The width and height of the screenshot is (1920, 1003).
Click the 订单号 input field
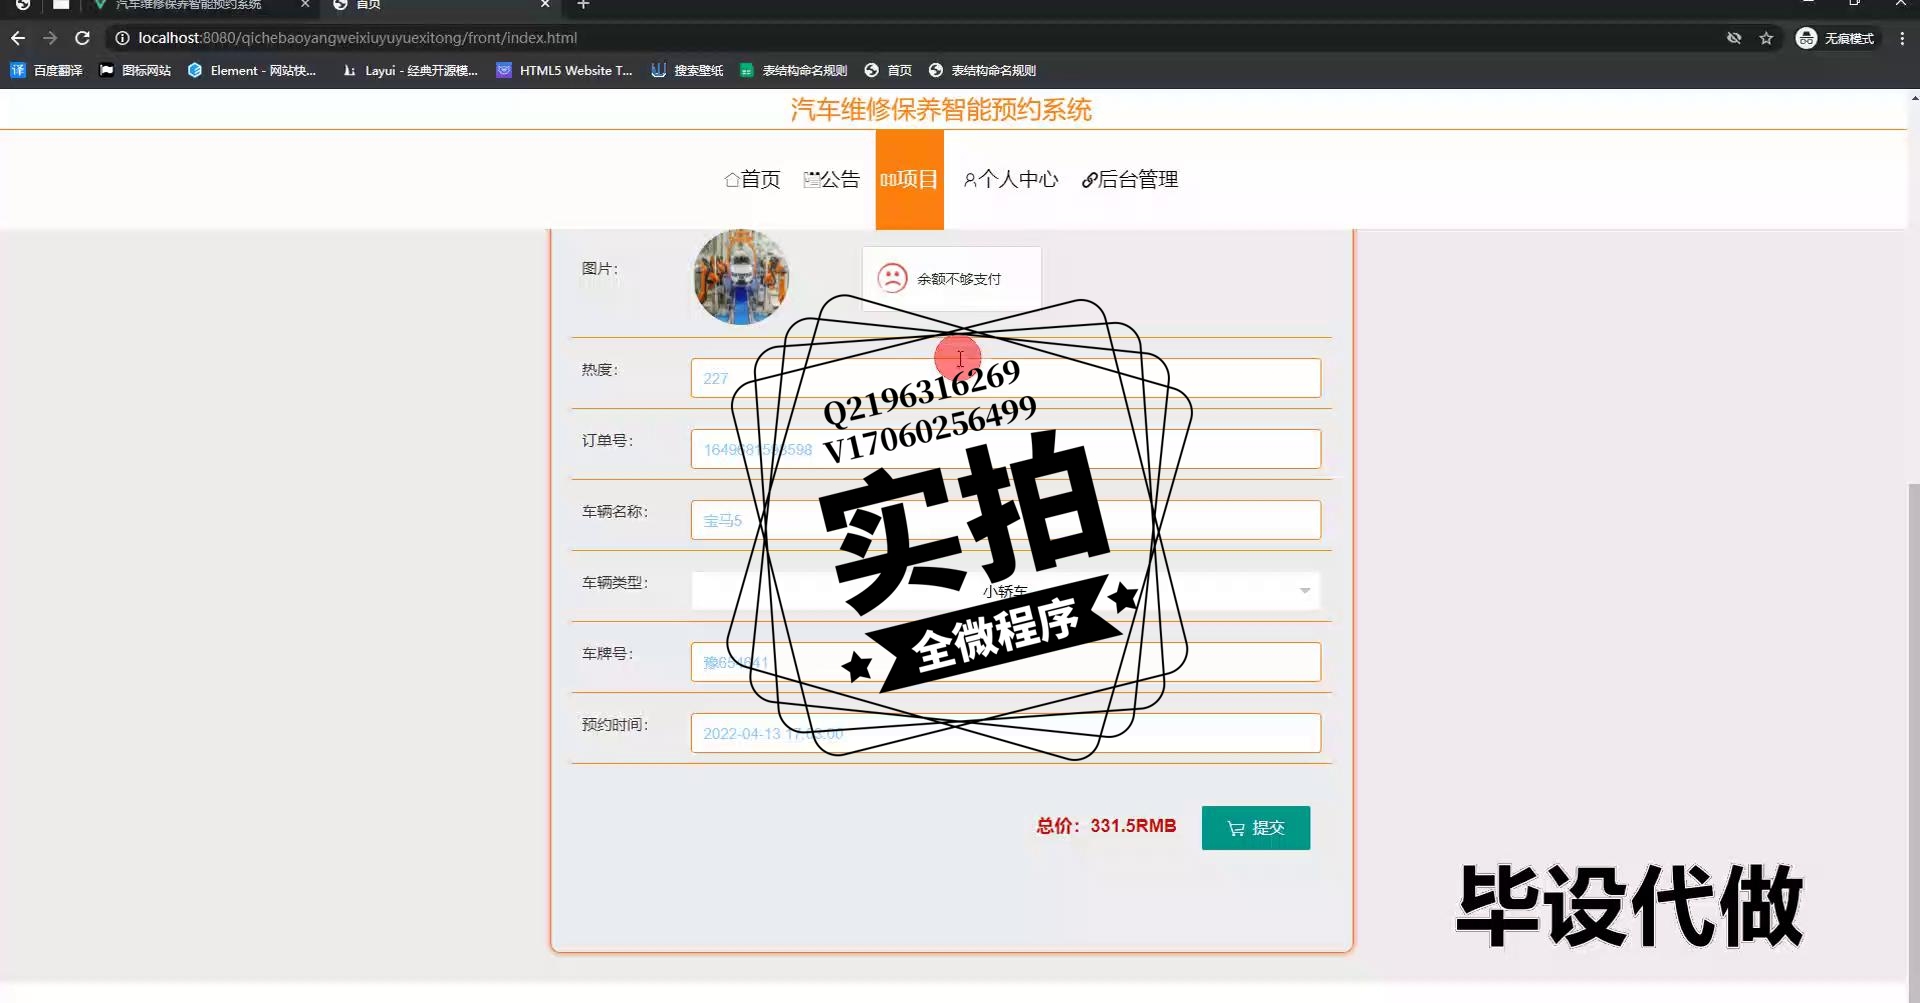pos(1005,449)
